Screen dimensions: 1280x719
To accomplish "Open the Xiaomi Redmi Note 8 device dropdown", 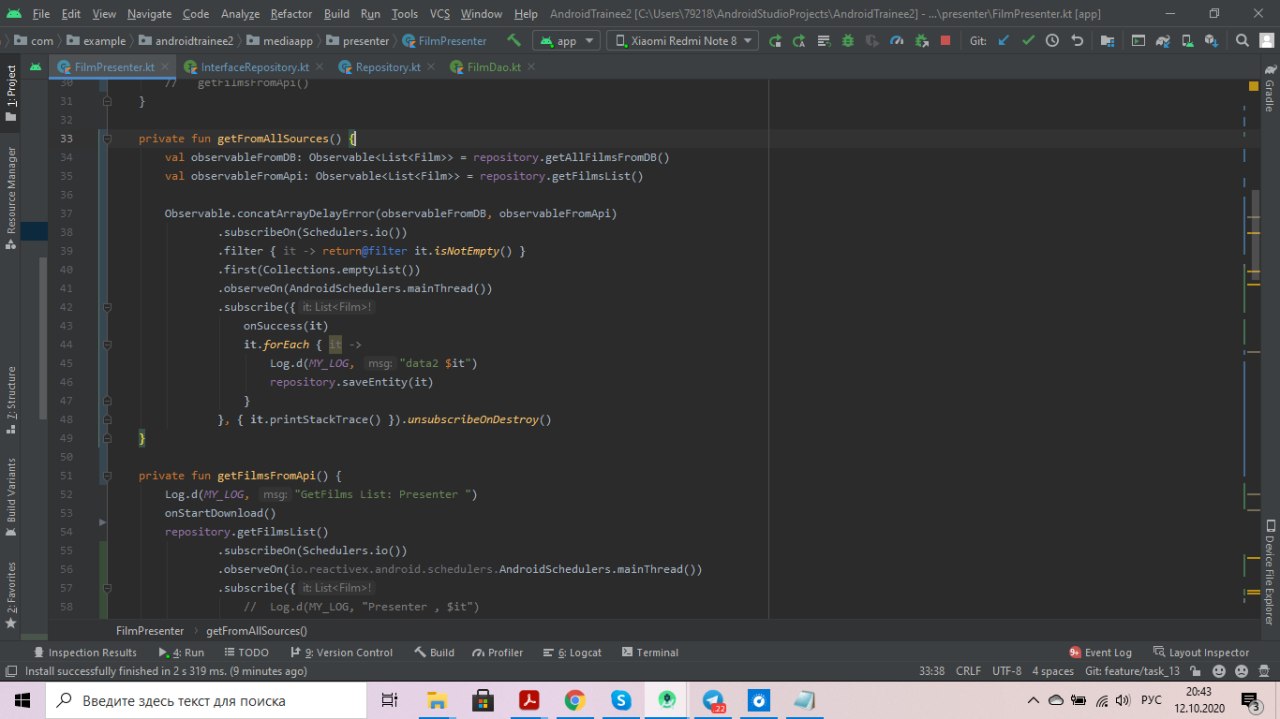I will click(x=682, y=41).
